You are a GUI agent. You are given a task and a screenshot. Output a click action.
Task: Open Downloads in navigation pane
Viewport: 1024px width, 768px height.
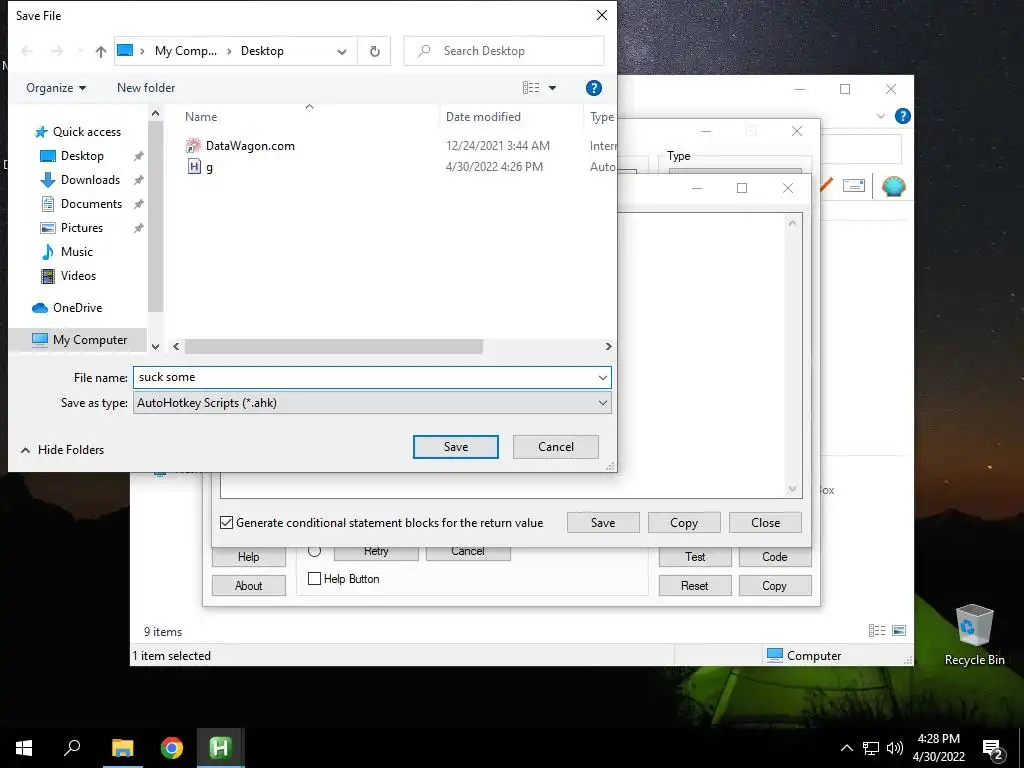pos(90,180)
